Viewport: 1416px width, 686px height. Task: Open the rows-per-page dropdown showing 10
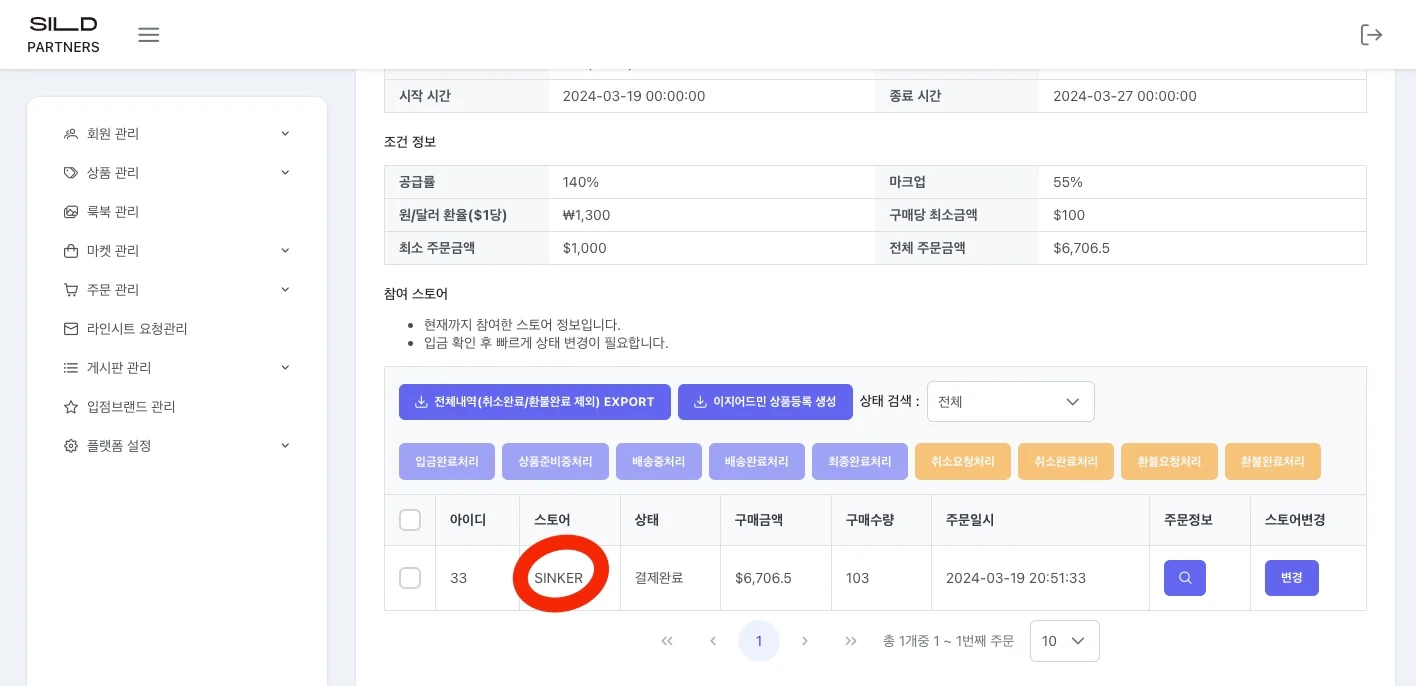point(1064,641)
